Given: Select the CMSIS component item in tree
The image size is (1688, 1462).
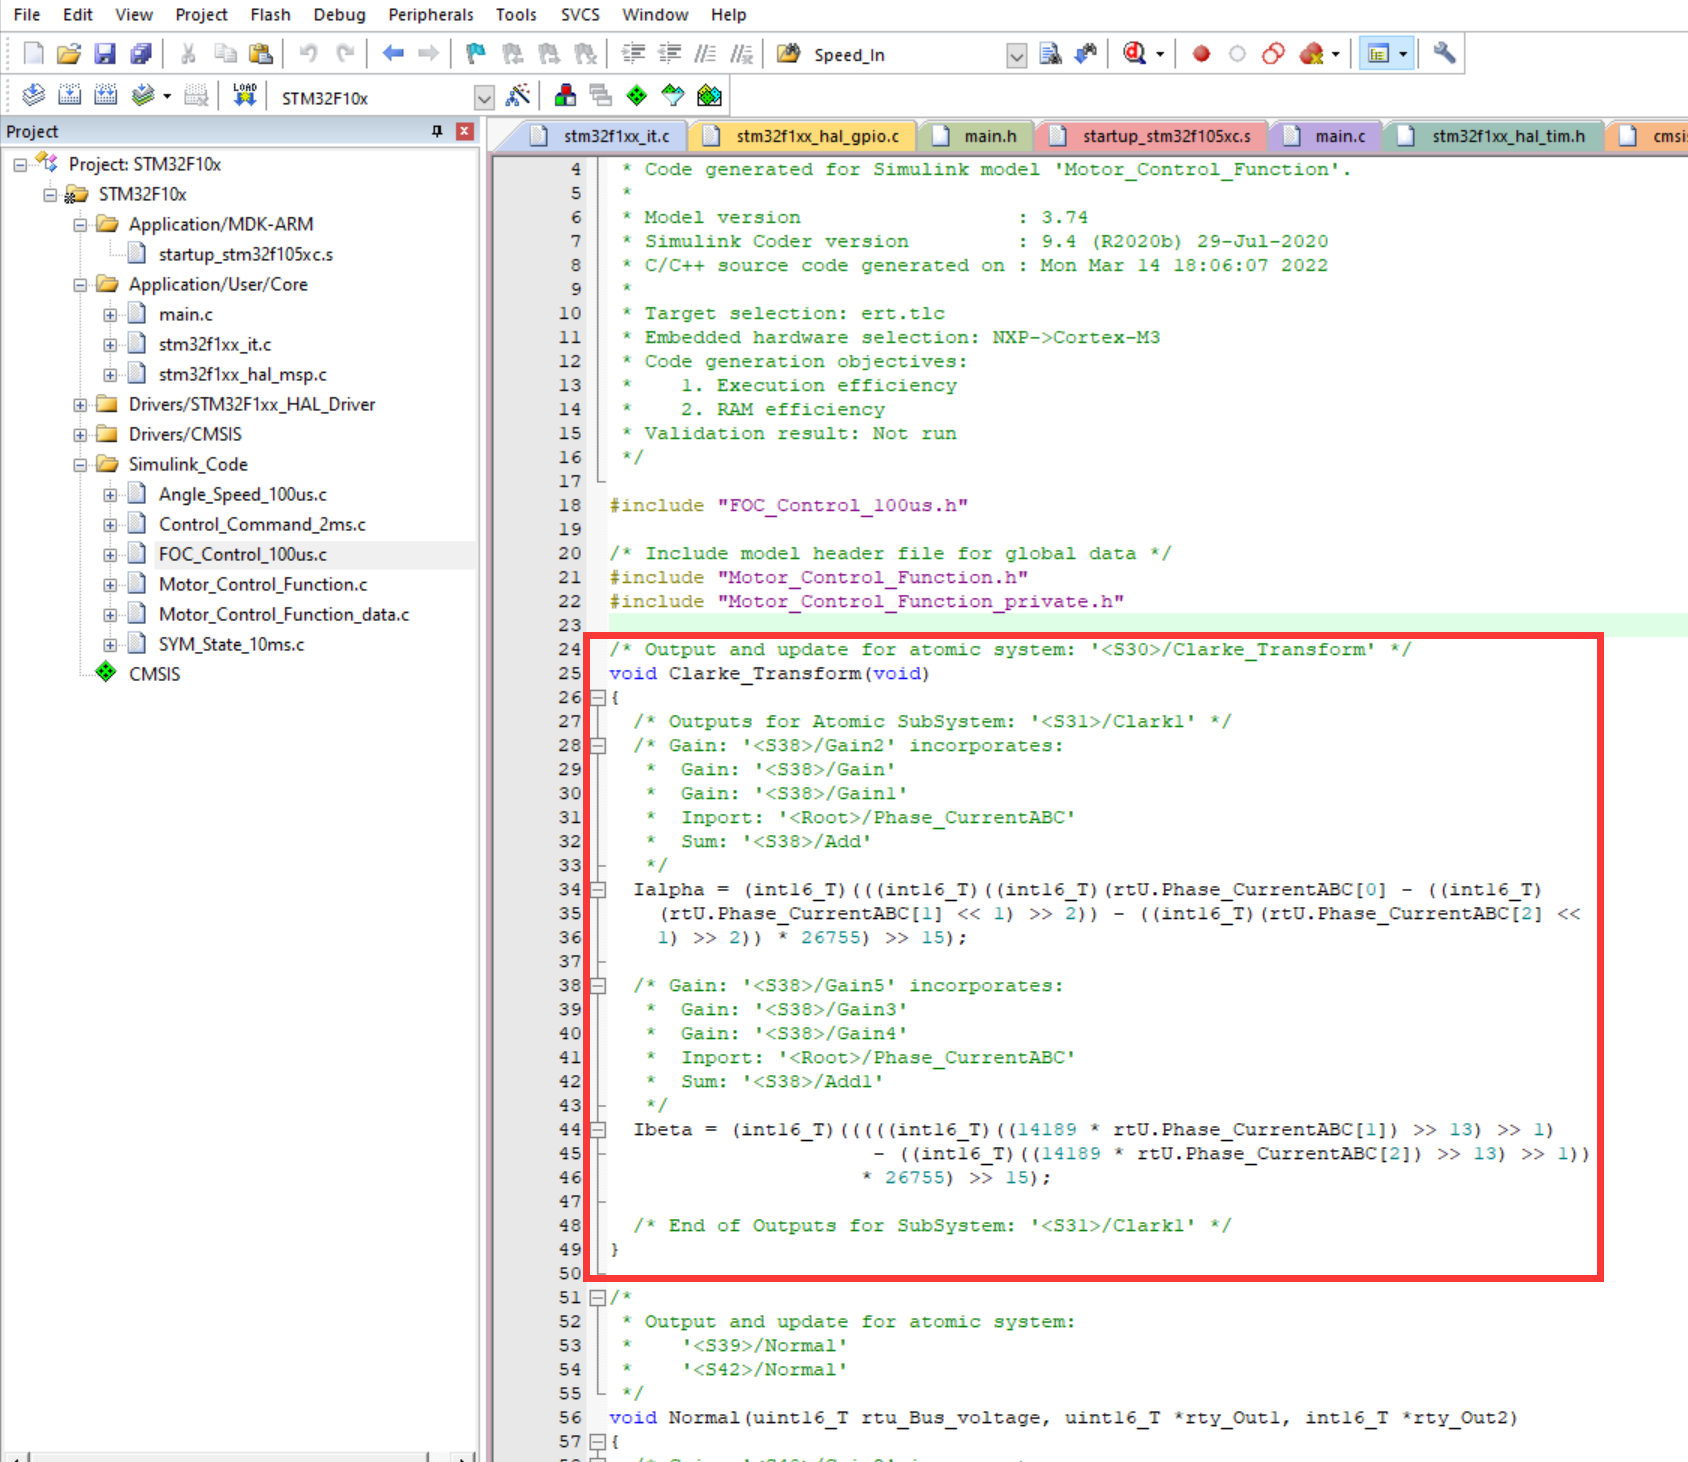Looking at the screenshot, I should [154, 674].
